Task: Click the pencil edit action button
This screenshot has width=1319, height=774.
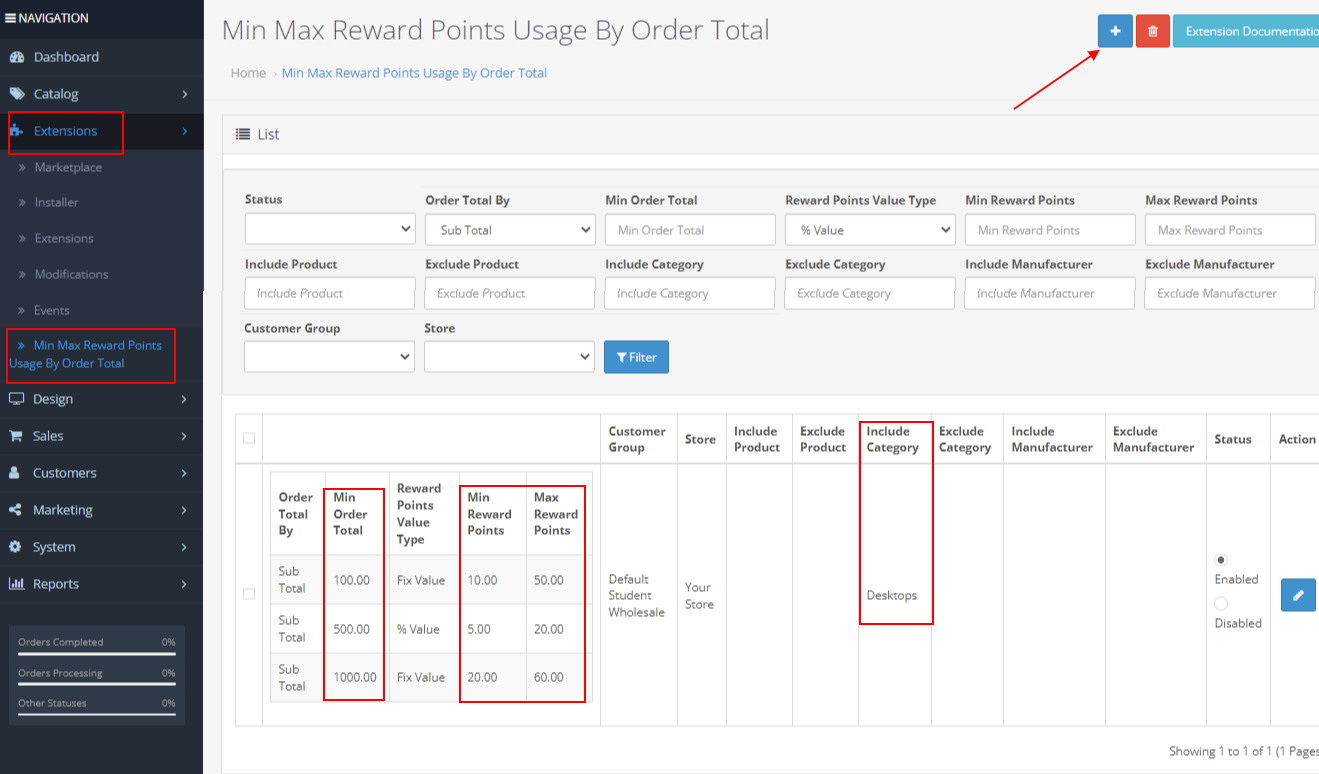Action: (1297, 595)
